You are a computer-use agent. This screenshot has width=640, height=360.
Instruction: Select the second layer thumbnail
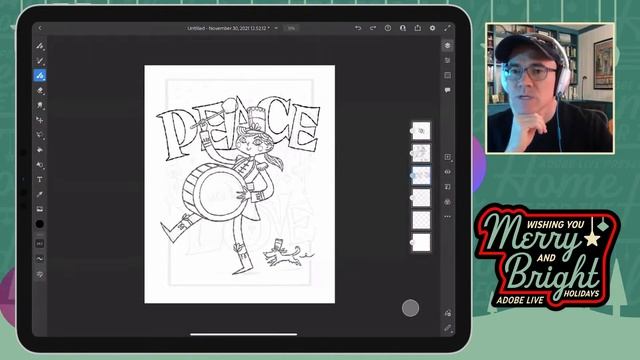click(421, 153)
